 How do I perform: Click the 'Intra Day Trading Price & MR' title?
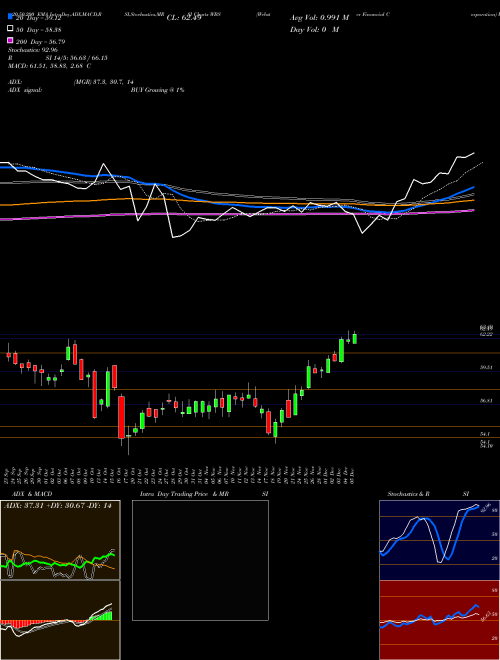pyautogui.click(x=184, y=494)
